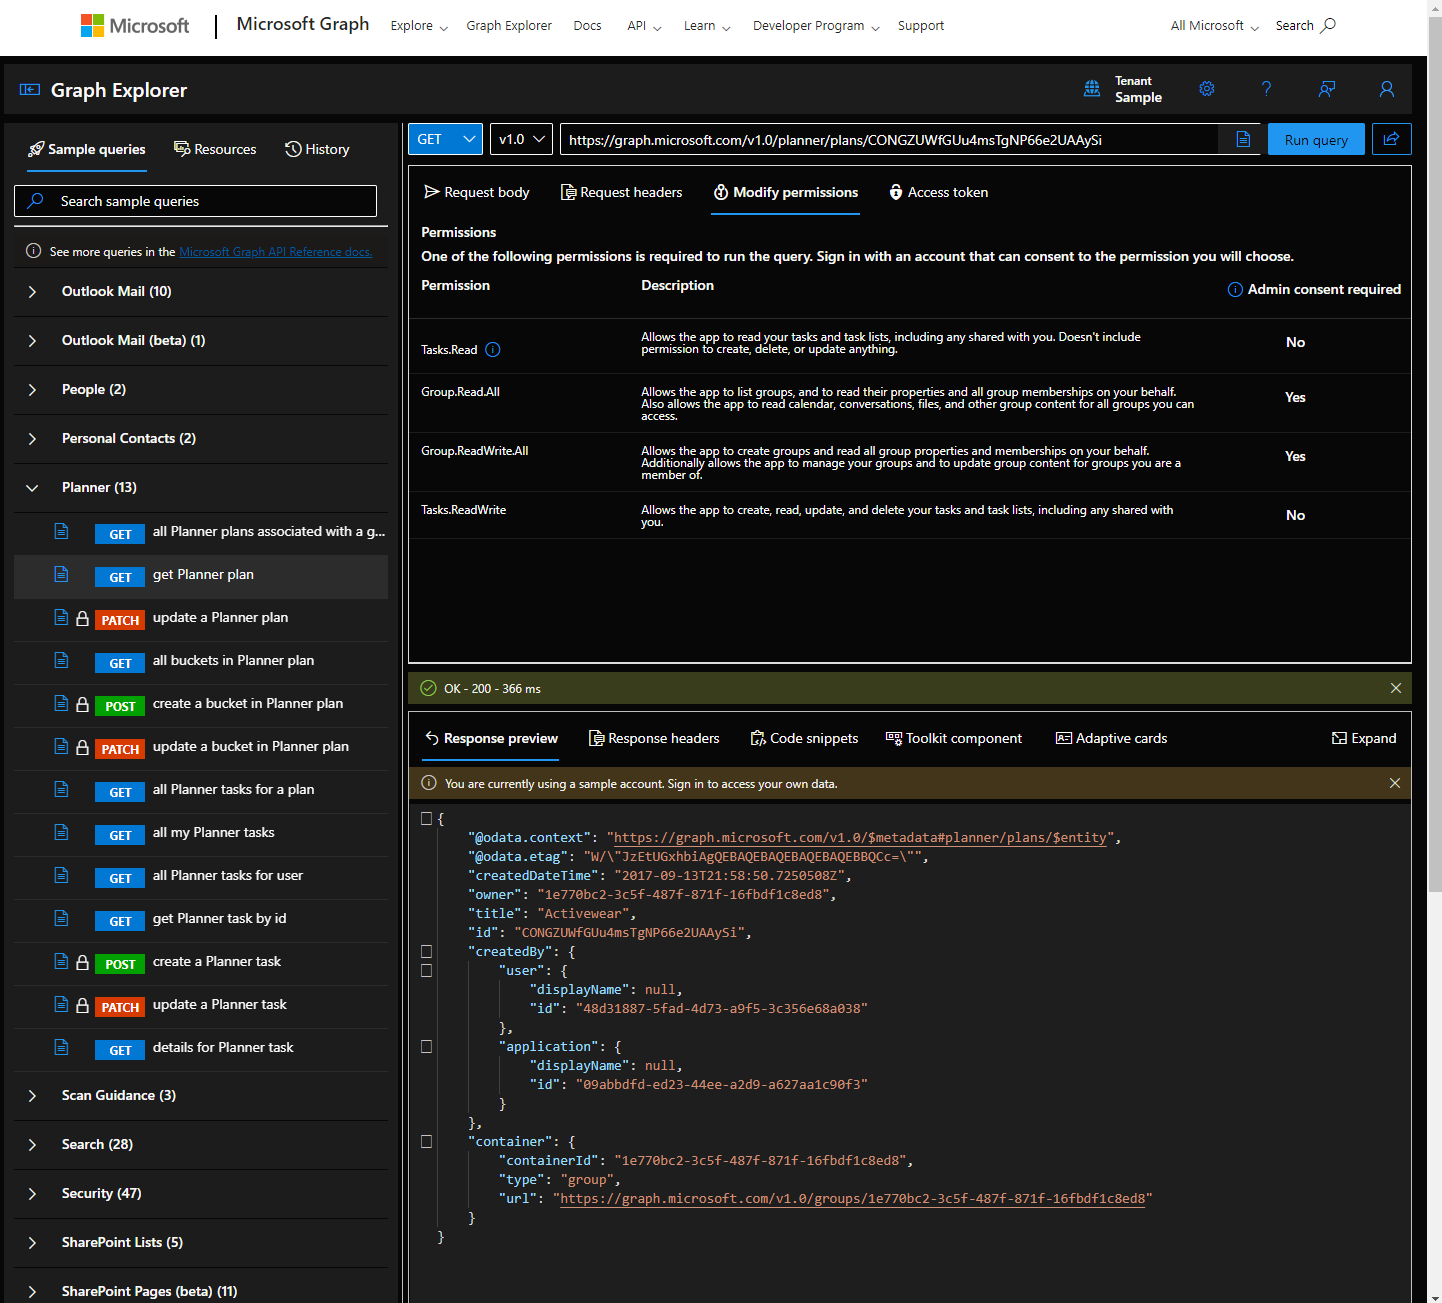The height and width of the screenshot is (1303, 1442).
Task: Toggle the fold box beside application
Action: tap(426, 1046)
